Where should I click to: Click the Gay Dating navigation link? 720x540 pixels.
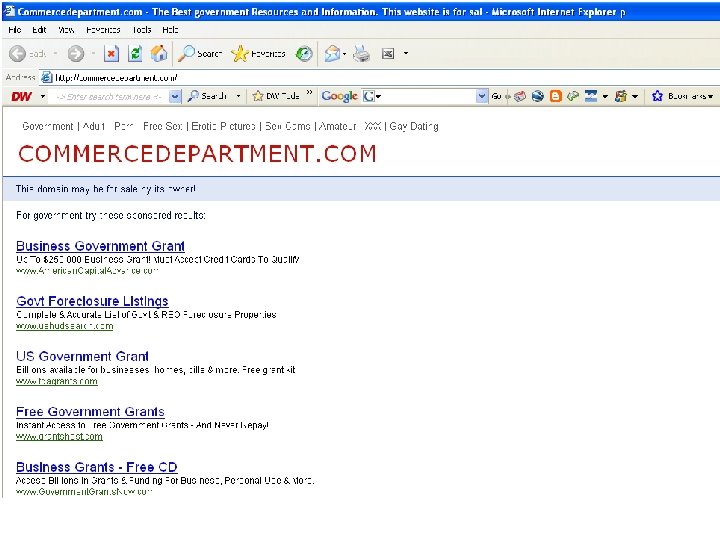pos(414,126)
